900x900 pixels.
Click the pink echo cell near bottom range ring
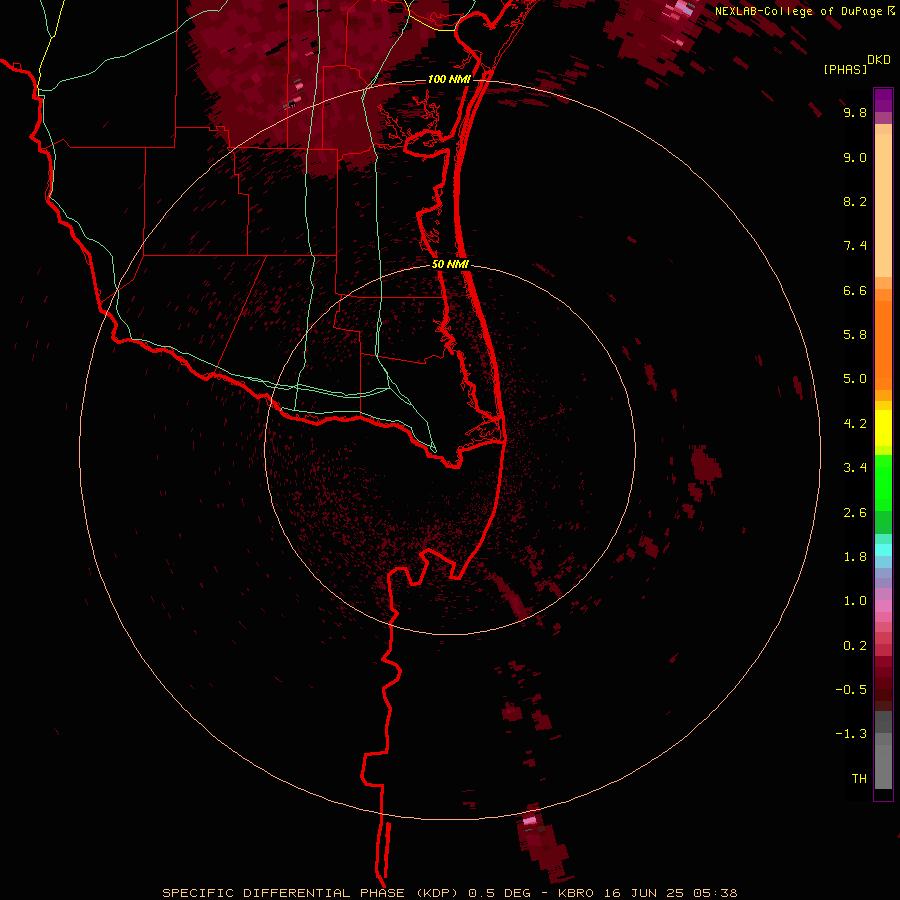tap(530, 821)
